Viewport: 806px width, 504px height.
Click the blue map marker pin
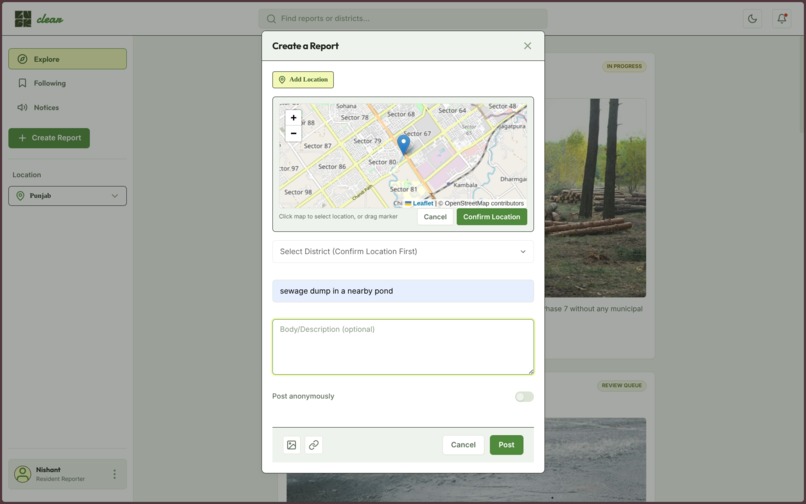pos(404,145)
